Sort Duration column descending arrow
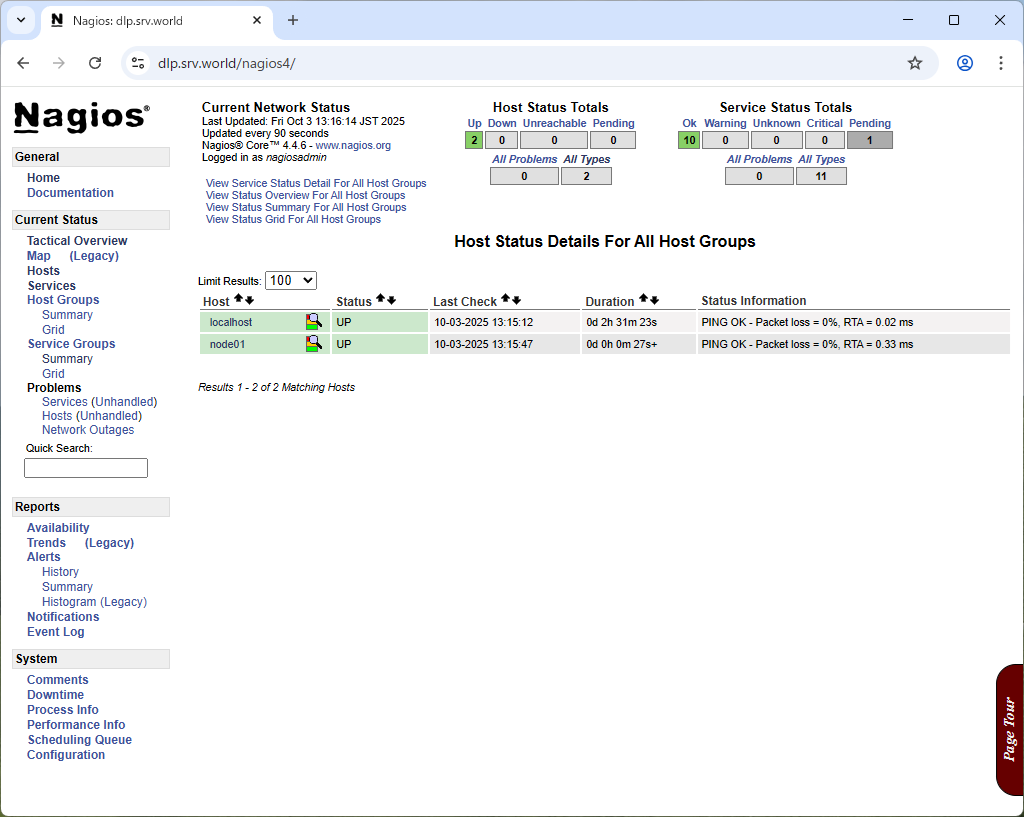This screenshot has height=817, width=1024. pyautogui.click(x=654, y=299)
